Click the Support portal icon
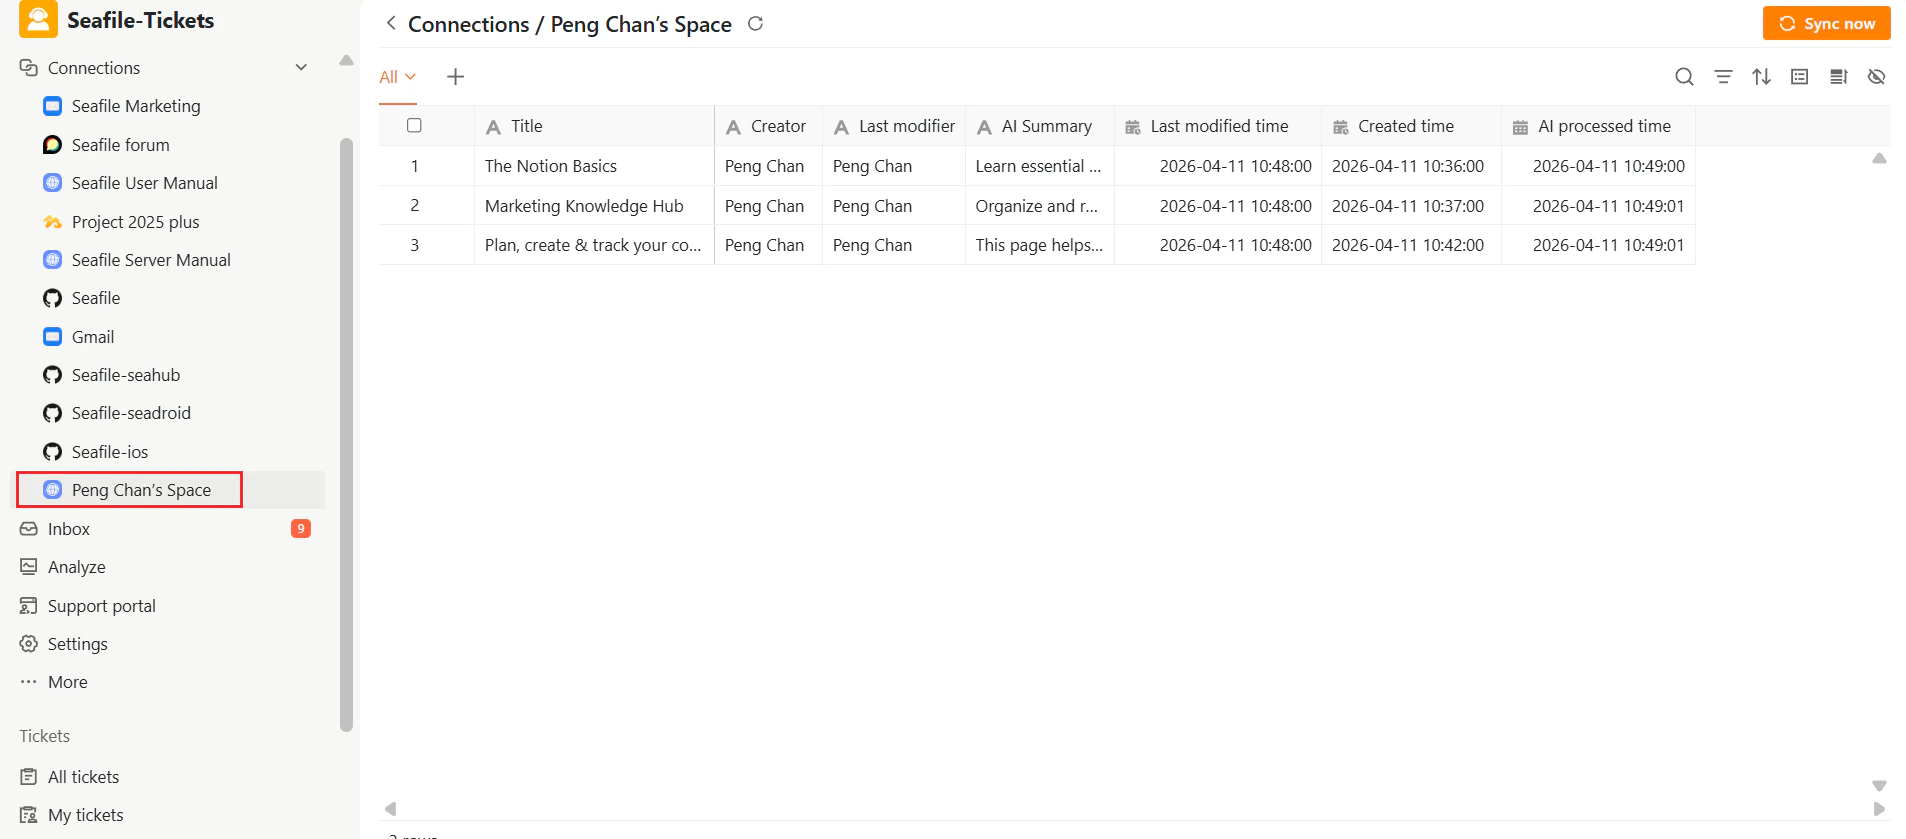Screen dimensions: 1906x839 [29, 606]
